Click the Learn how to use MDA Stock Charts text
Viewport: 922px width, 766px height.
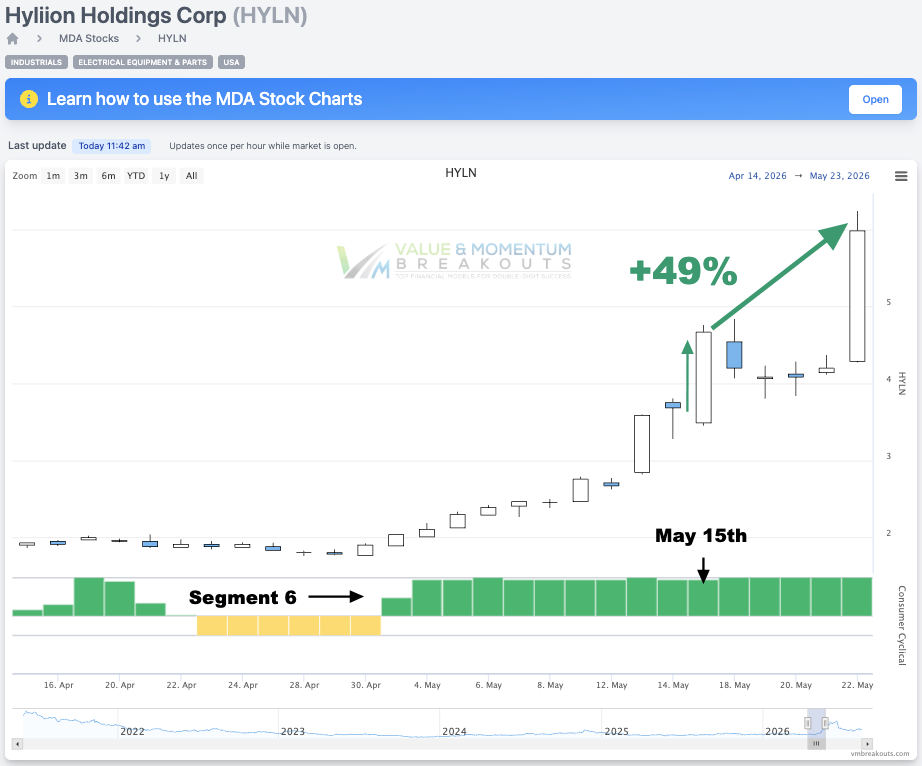(x=205, y=99)
